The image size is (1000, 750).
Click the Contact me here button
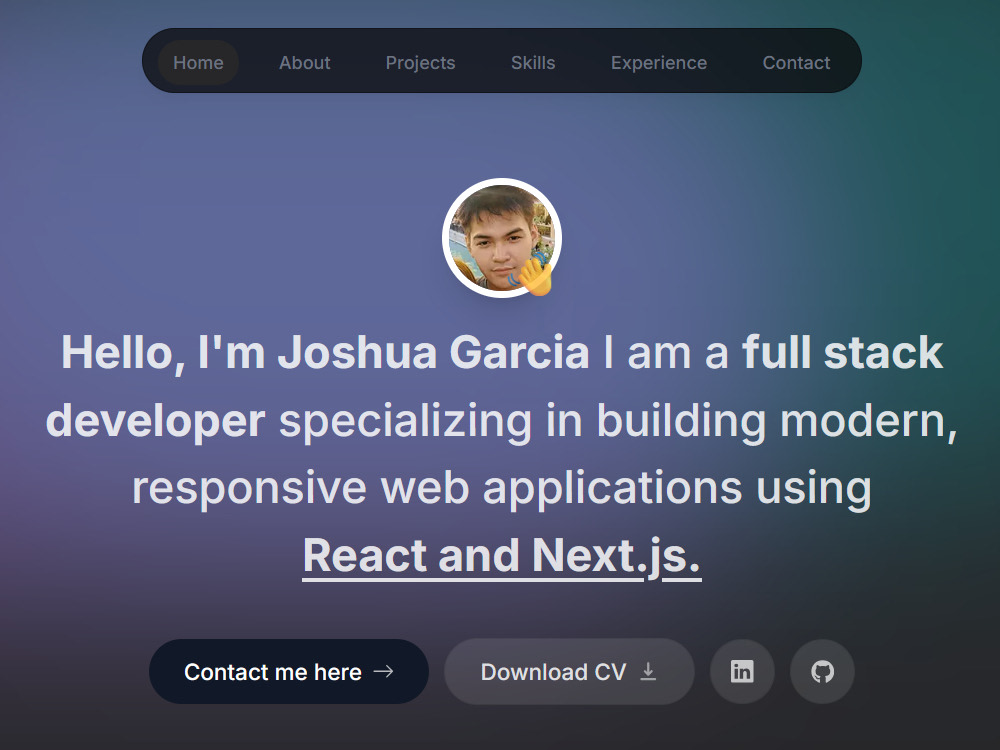(289, 672)
